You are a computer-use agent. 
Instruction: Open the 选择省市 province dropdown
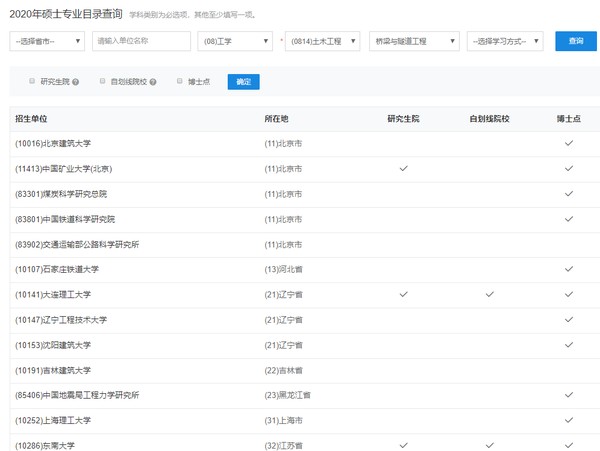[47, 41]
